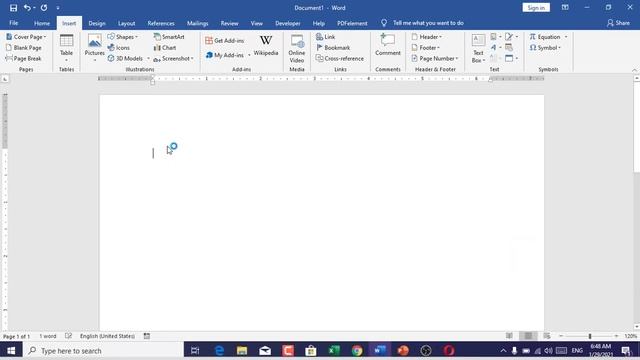Insert a SmartArt graphic
The image size is (640, 360).
[169, 37]
